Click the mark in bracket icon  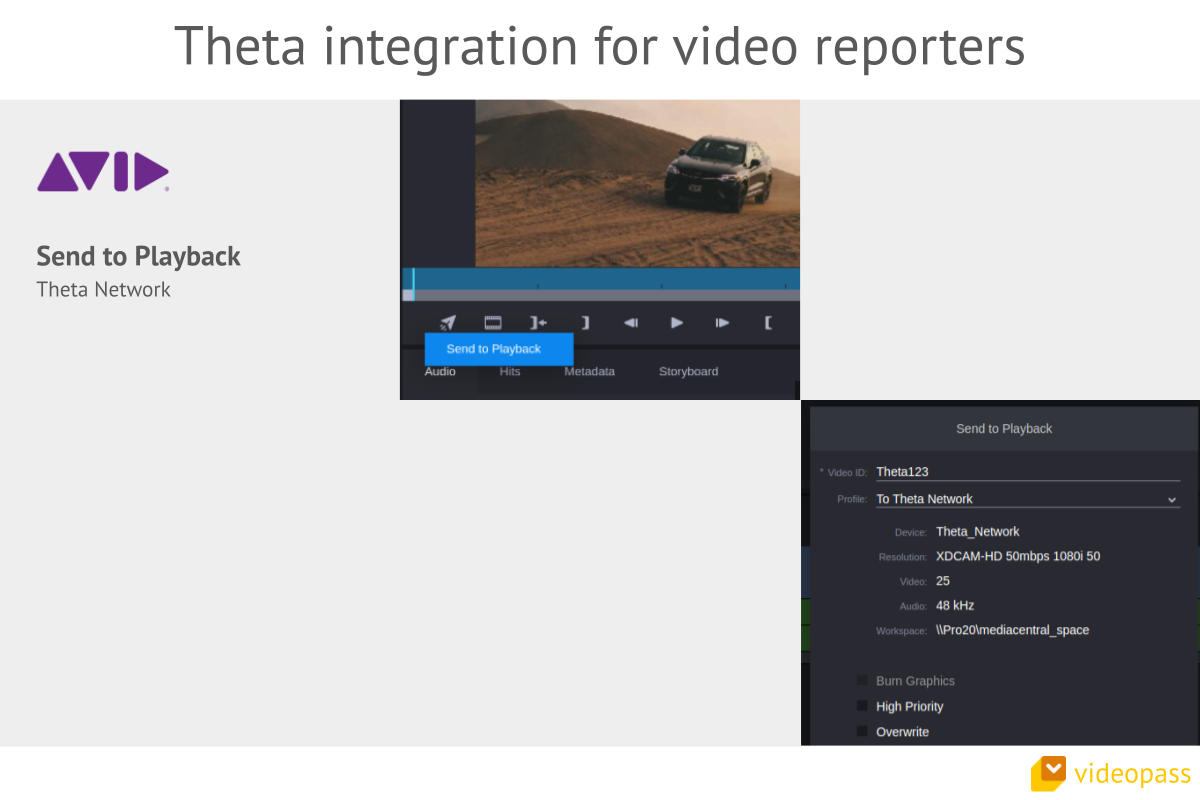pyautogui.click(x=768, y=323)
